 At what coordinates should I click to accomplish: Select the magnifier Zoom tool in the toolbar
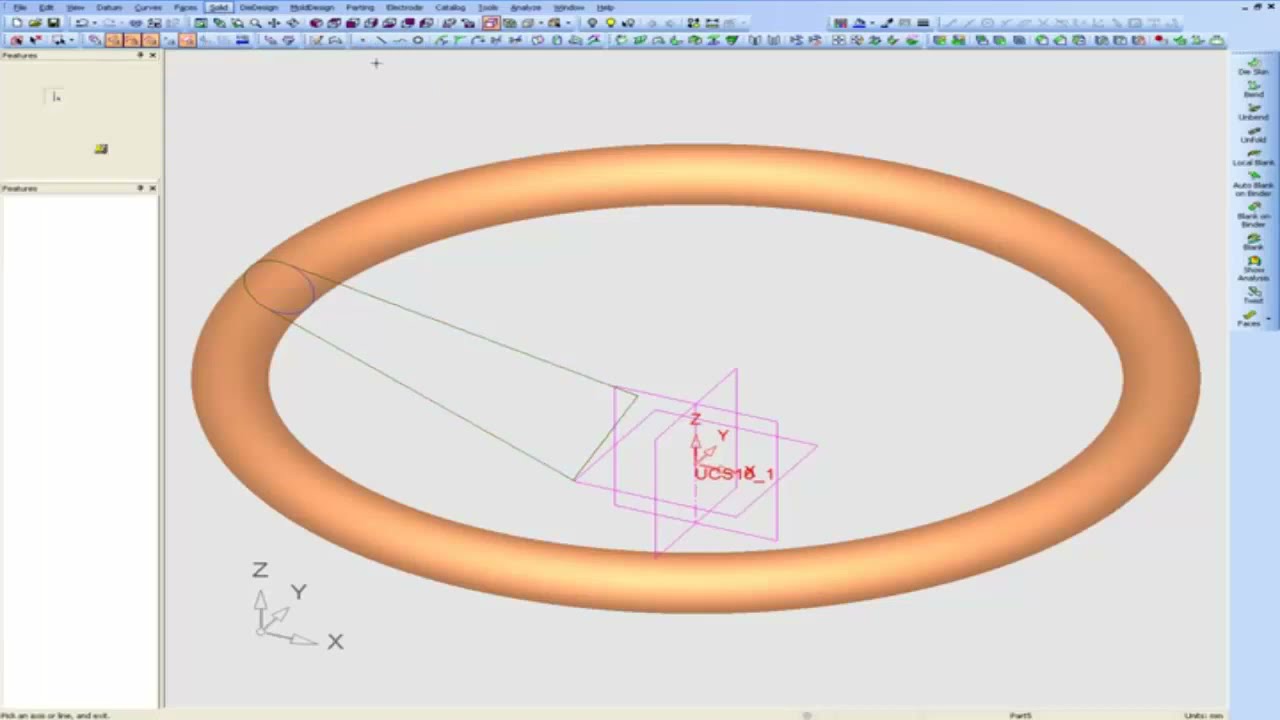pyautogui.click(x=256, y=23)
